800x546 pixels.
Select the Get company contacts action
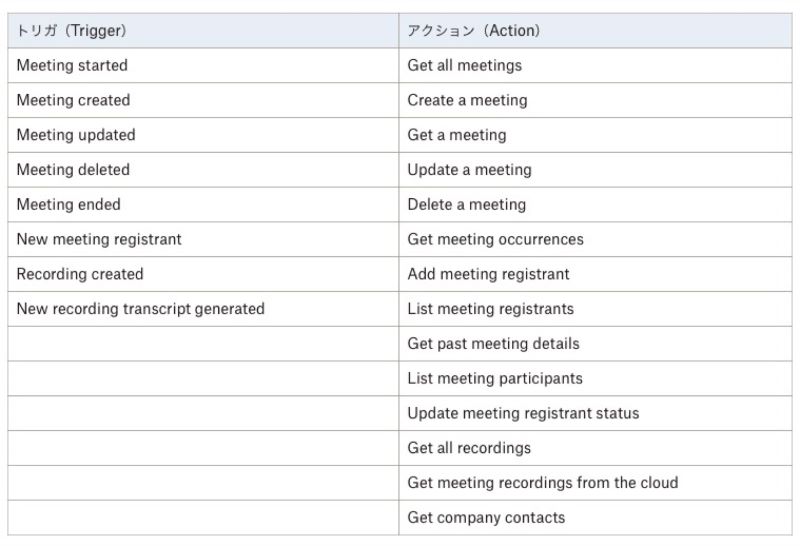[595, 517]
